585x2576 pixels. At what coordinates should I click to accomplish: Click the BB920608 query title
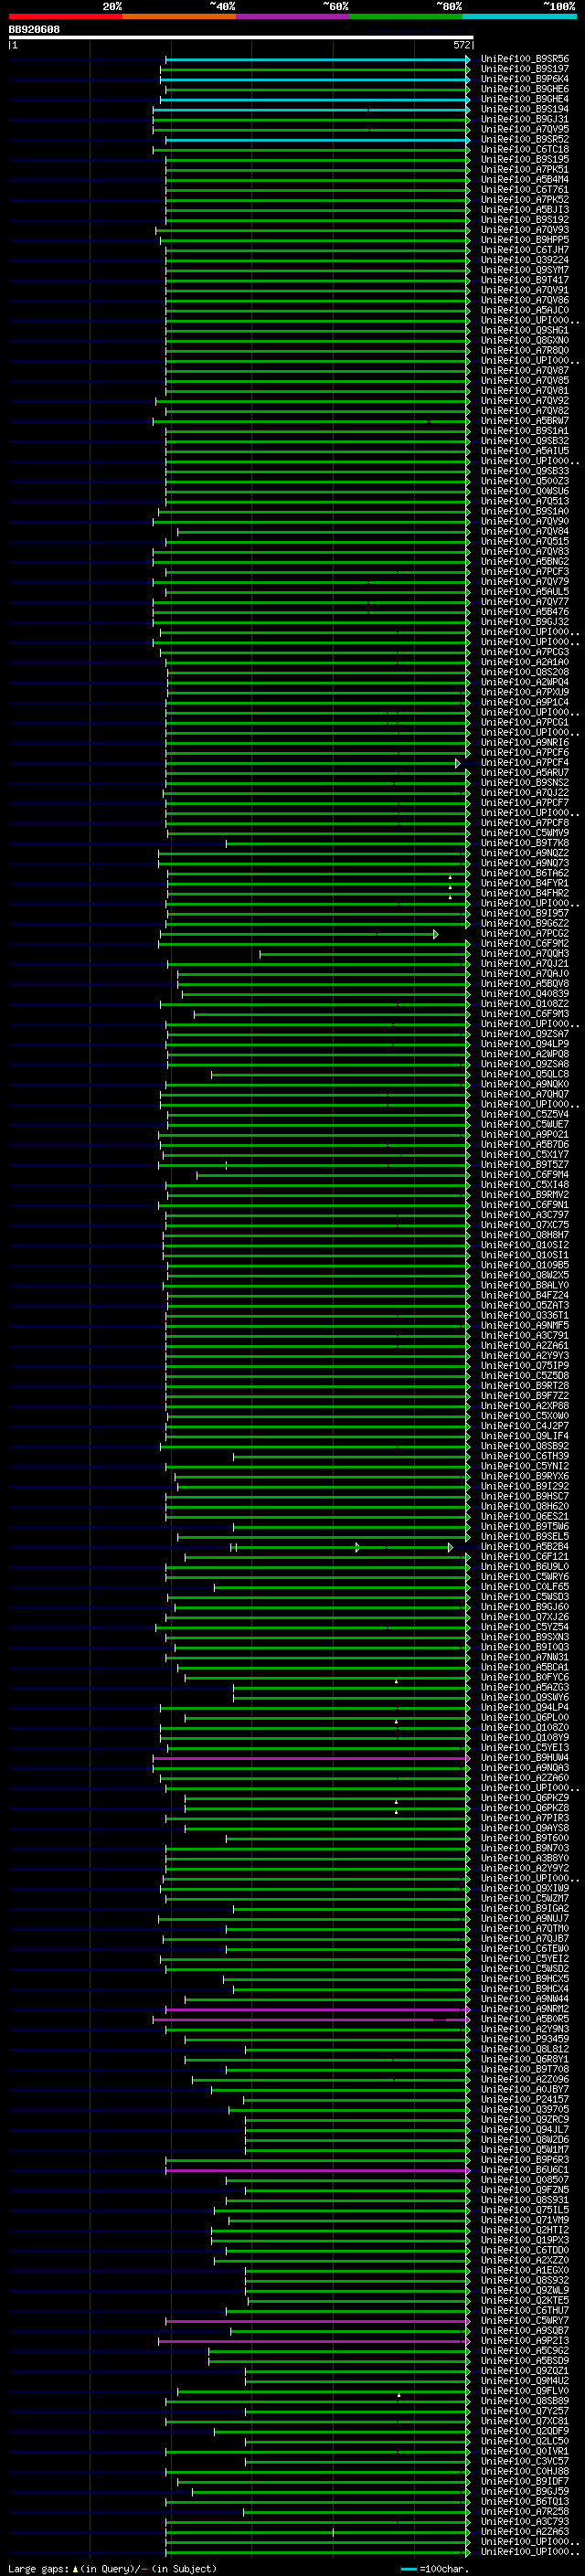34,29
